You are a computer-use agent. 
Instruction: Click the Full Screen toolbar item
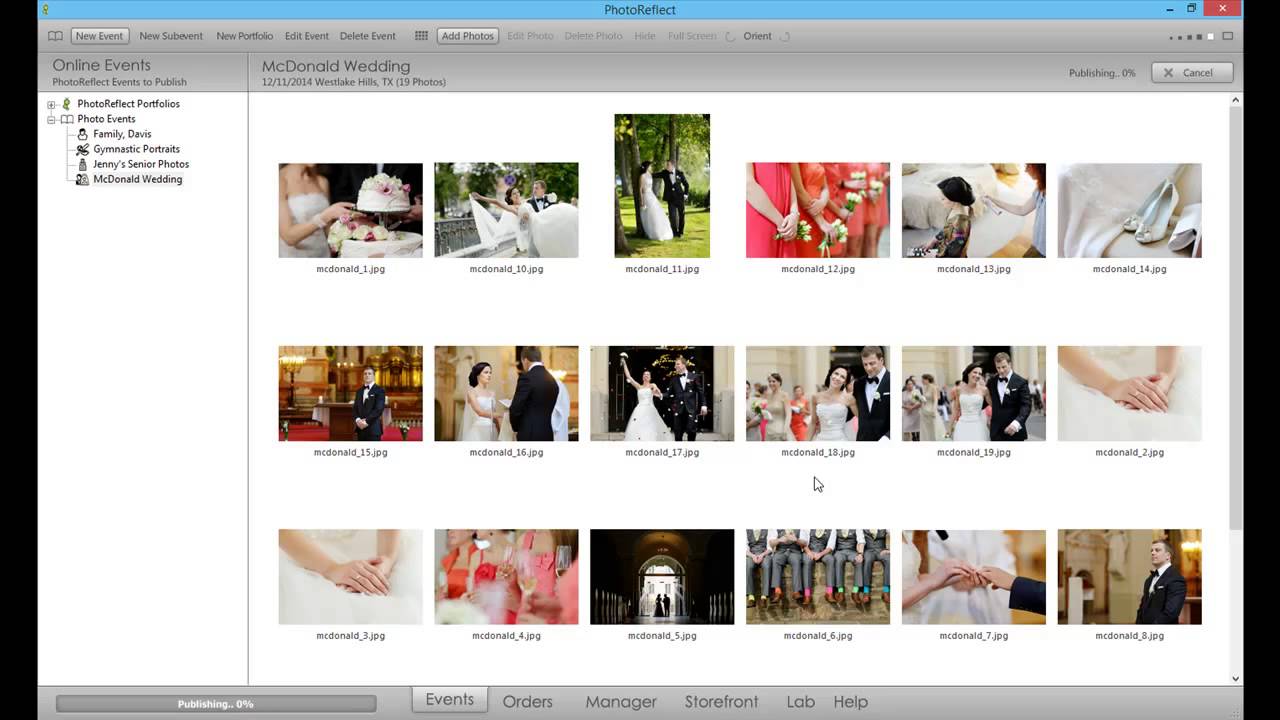pos(692,36)
